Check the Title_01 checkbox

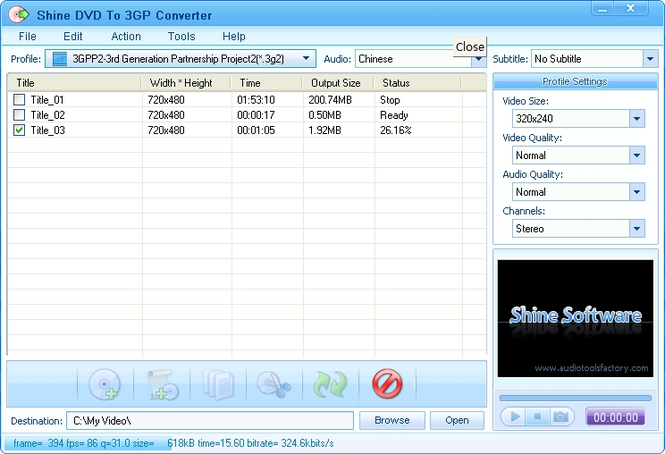[x=19, y=100]
